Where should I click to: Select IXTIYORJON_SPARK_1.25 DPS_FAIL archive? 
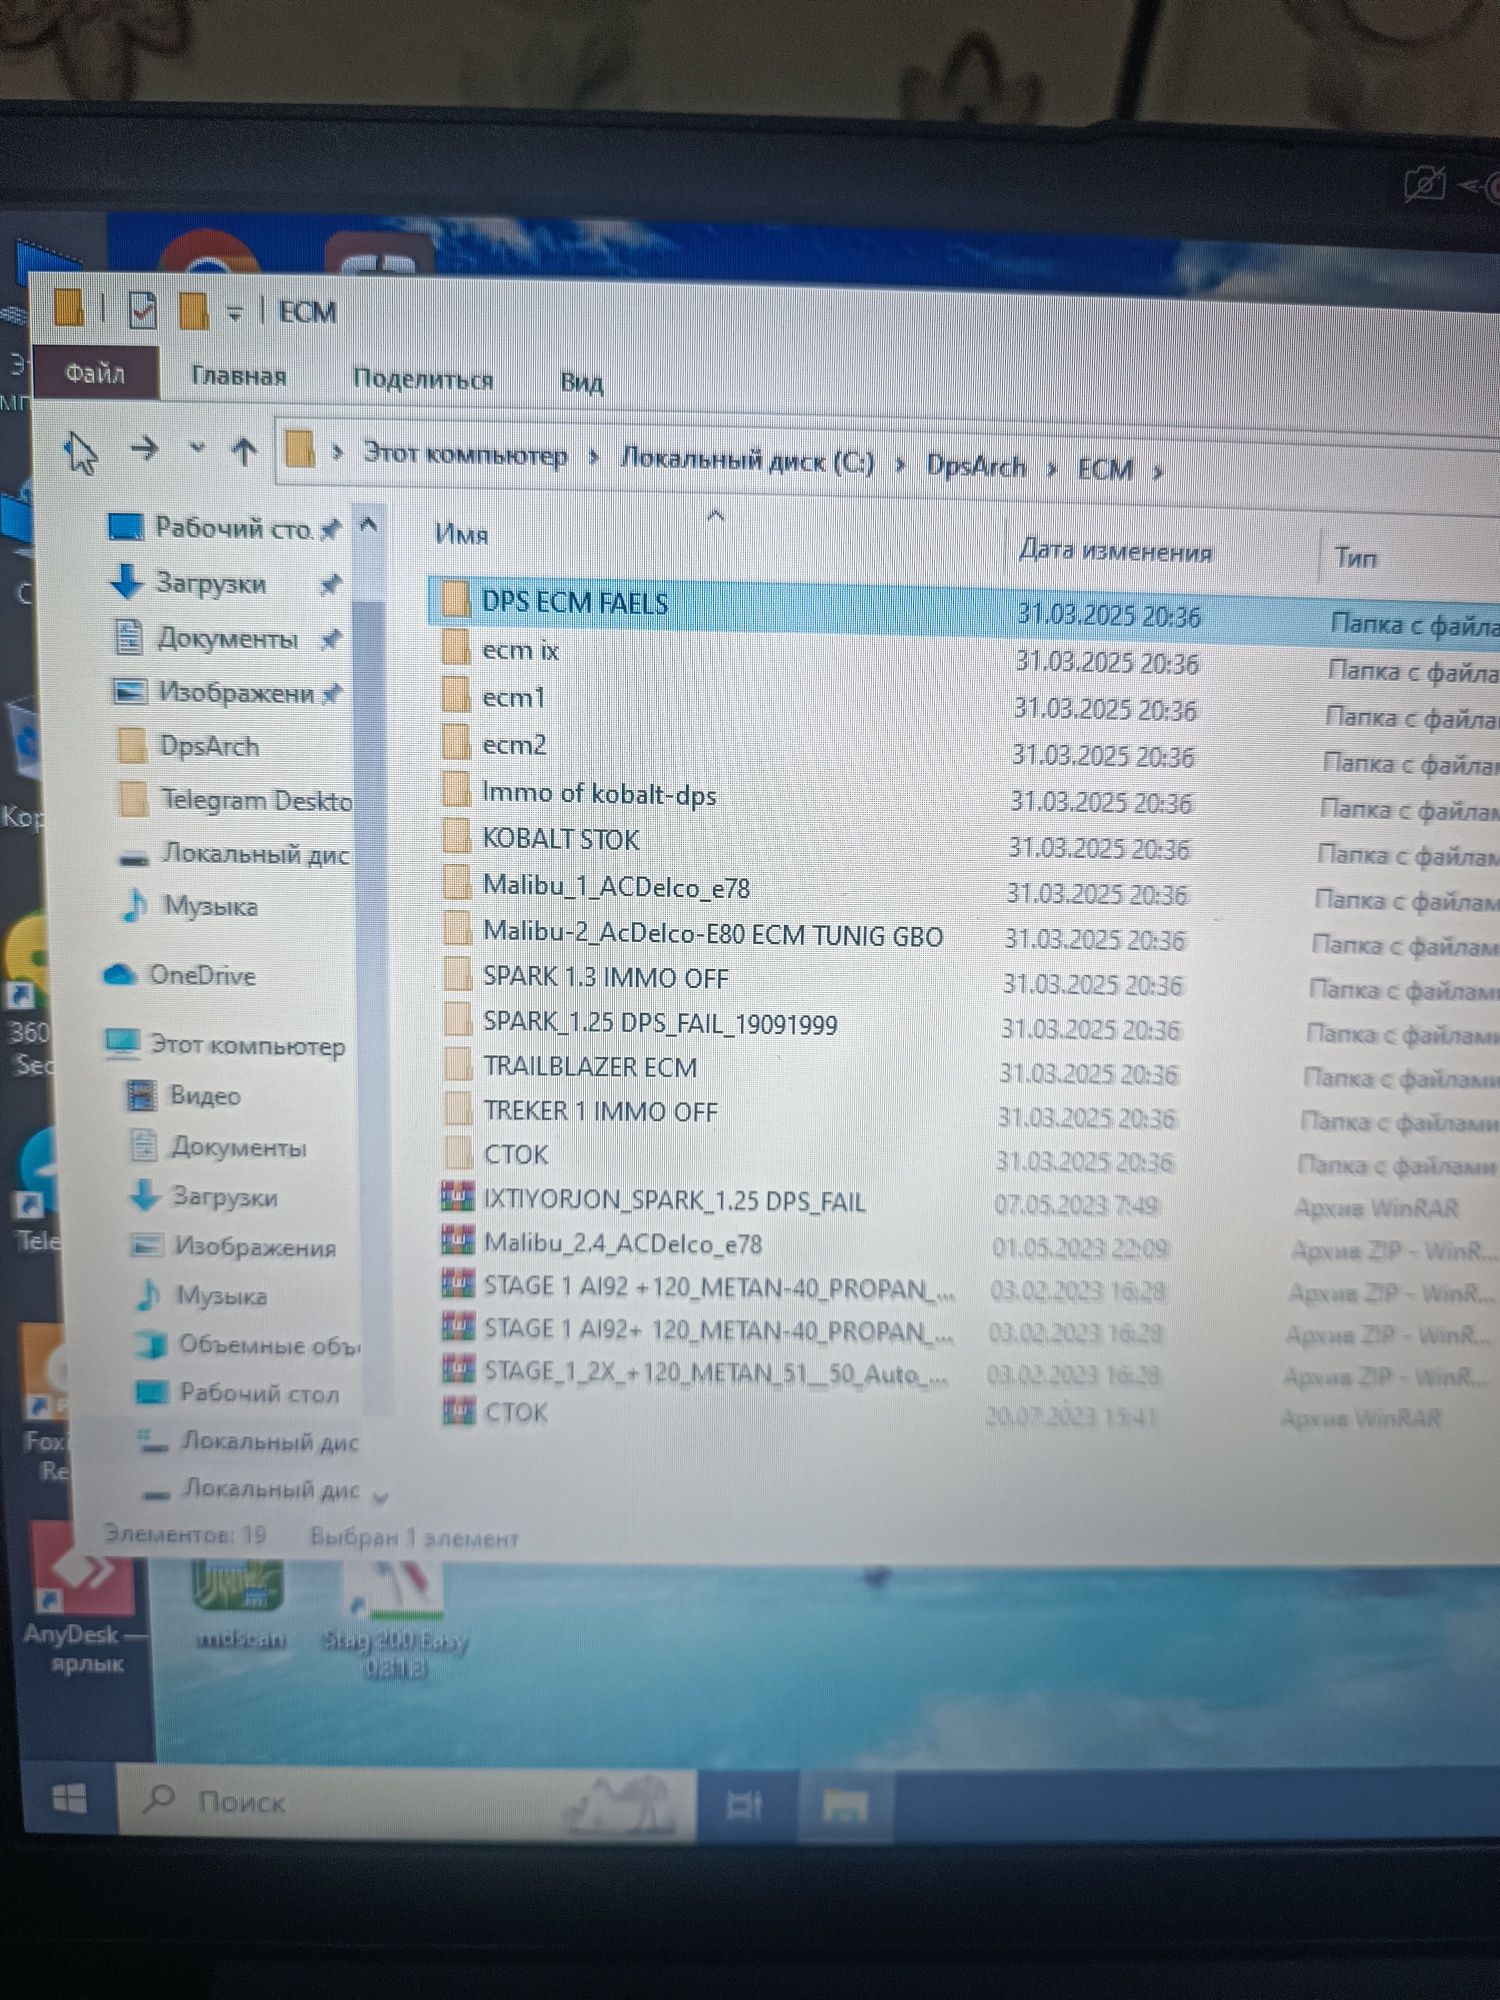click(x=674, y=1200)
